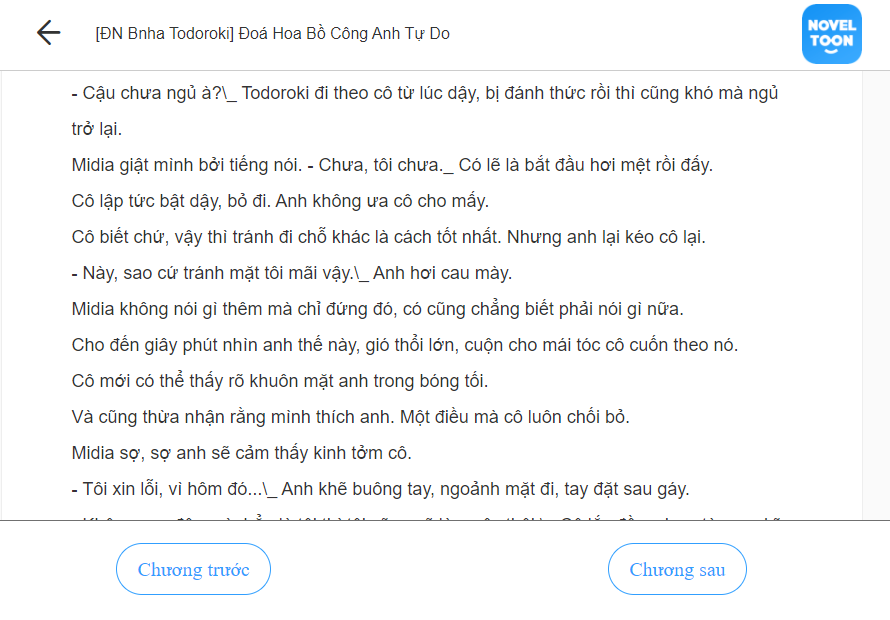Click the line starting "Cho đến giây phút nhìn anh"
890x620 pixels.
tap(405, 345)
